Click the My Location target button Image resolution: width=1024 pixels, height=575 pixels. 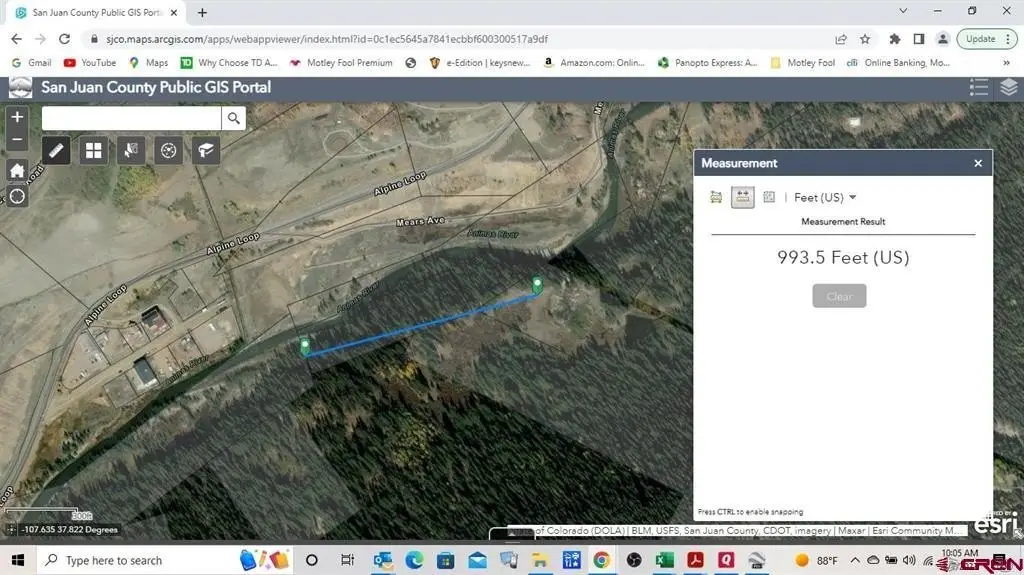pos(17,196)
